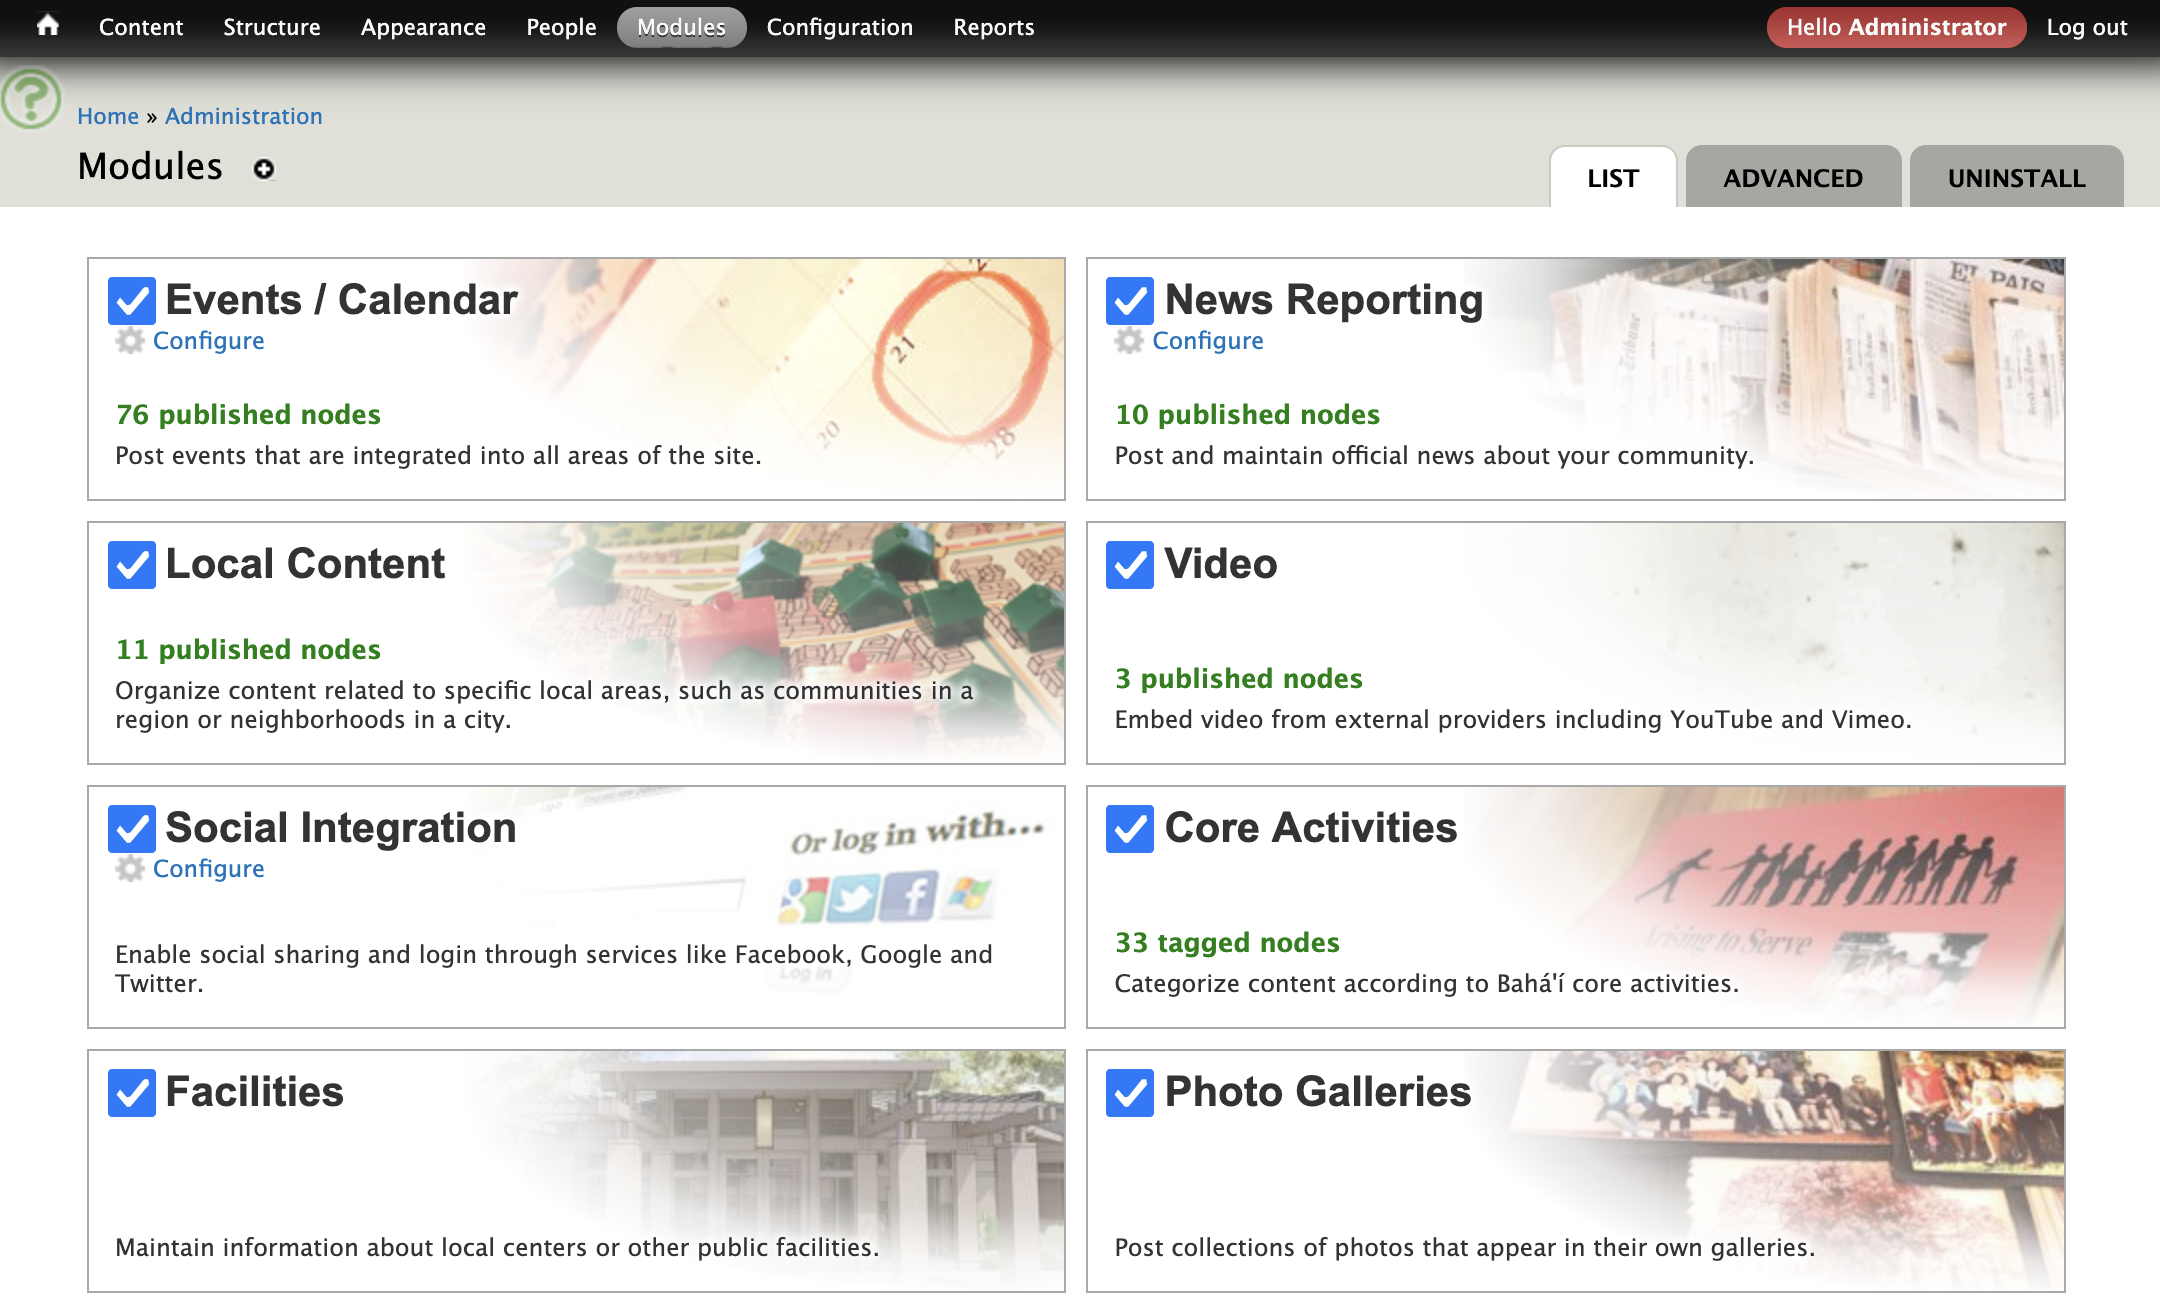Open the help icon near the breadcrumb
This screenshot has height=1310, width=2160.
click(x=29, y=100)
